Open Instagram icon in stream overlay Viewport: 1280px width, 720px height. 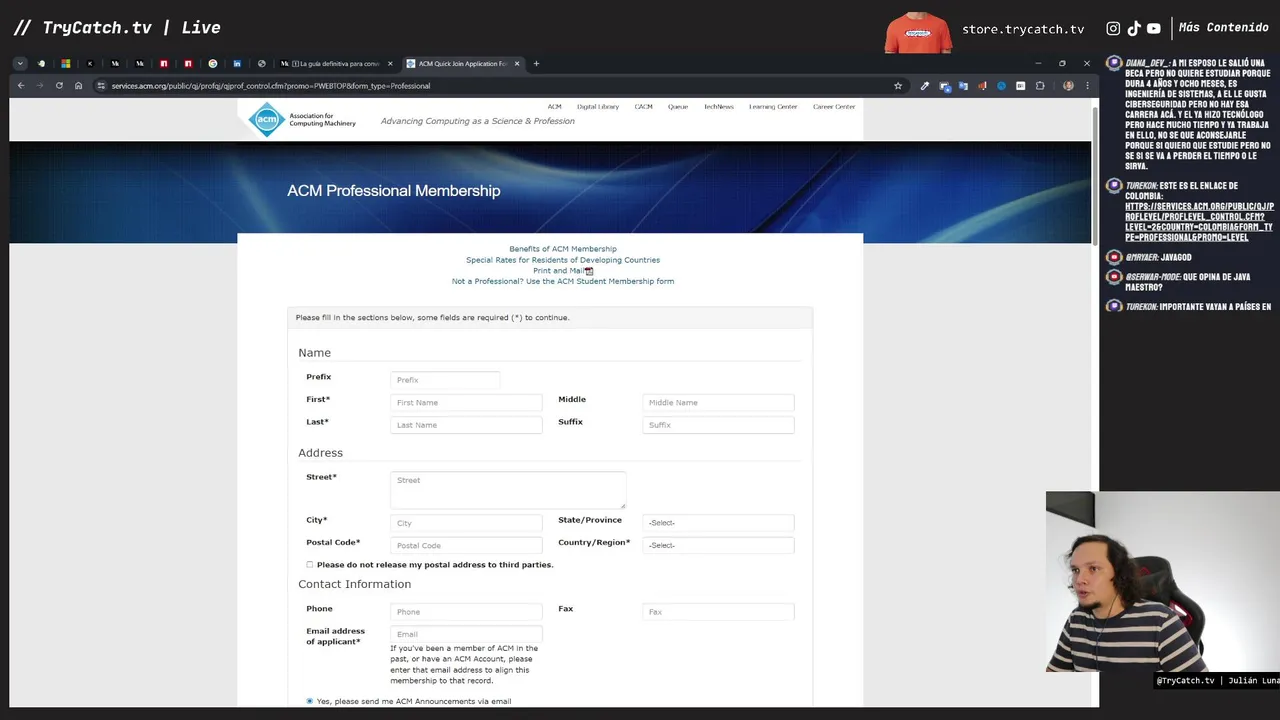(1113, 29)
